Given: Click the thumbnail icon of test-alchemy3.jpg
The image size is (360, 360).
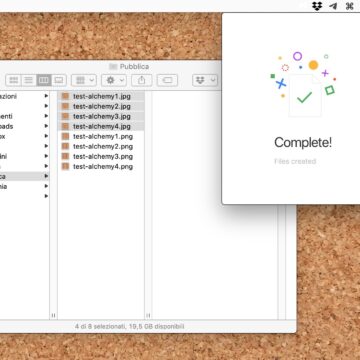Looking at the screenshot, I should coord(66,116).
